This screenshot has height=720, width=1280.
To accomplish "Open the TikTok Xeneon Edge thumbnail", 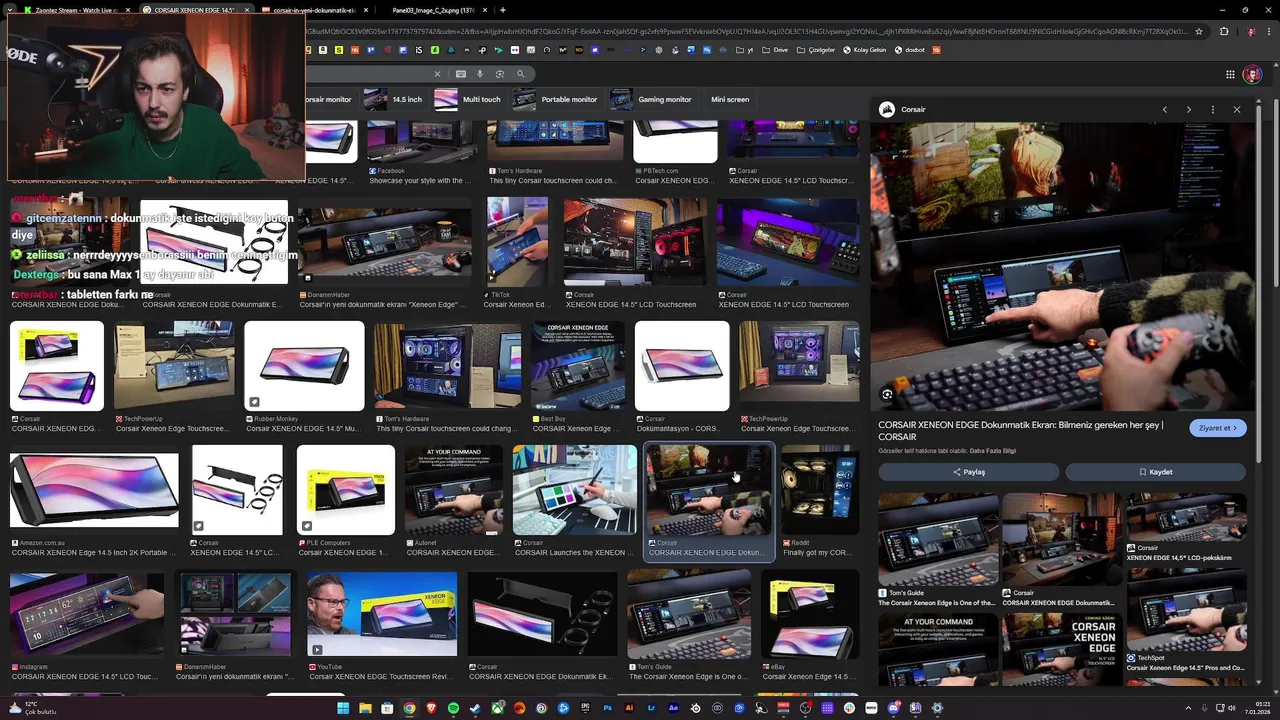I will pos(517,242).
